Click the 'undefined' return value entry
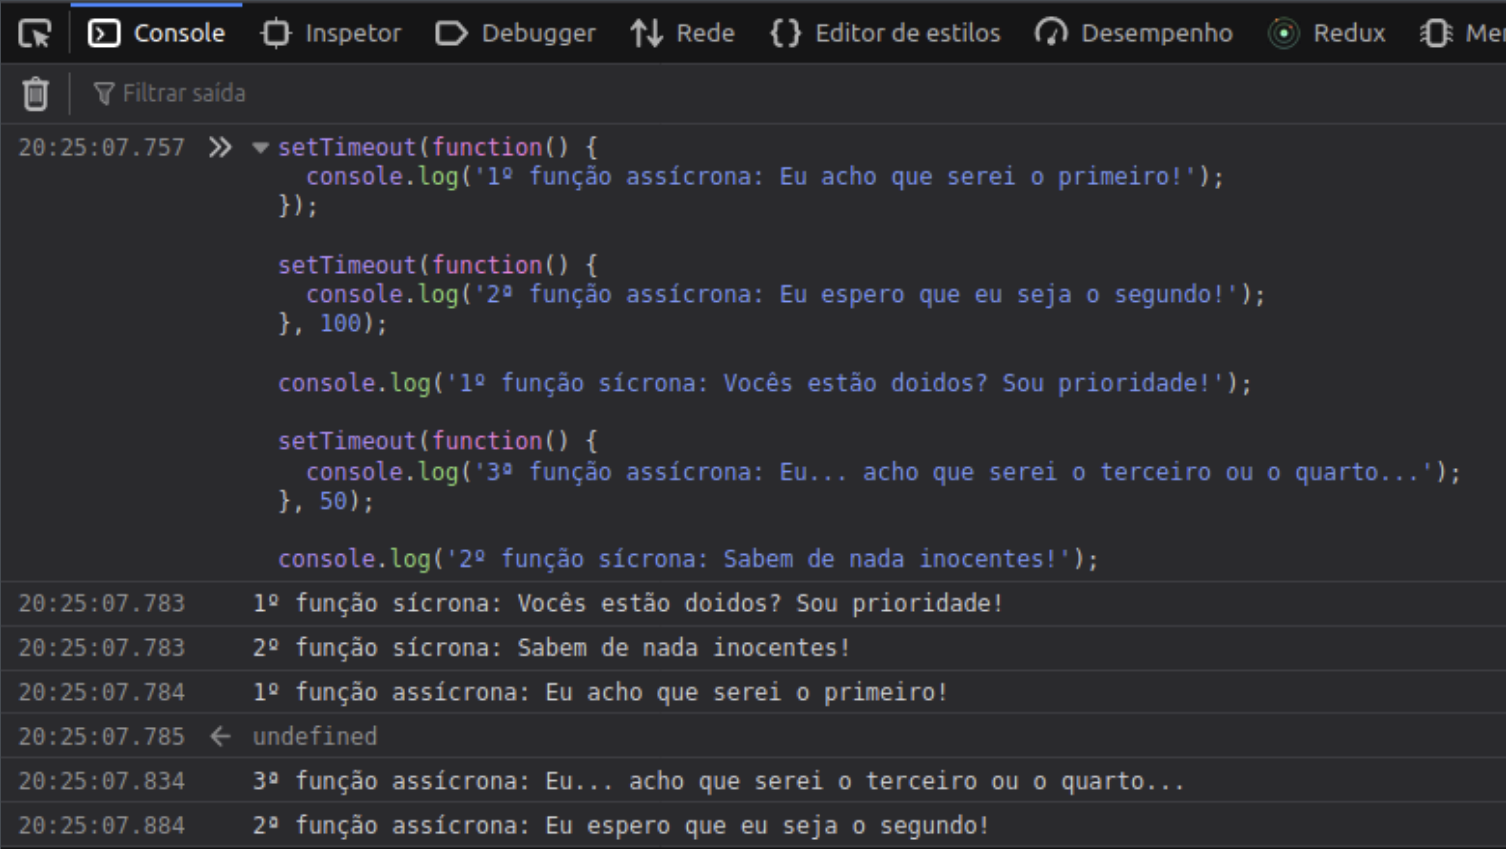The image size is (1506, 849). tap(315, 735)
